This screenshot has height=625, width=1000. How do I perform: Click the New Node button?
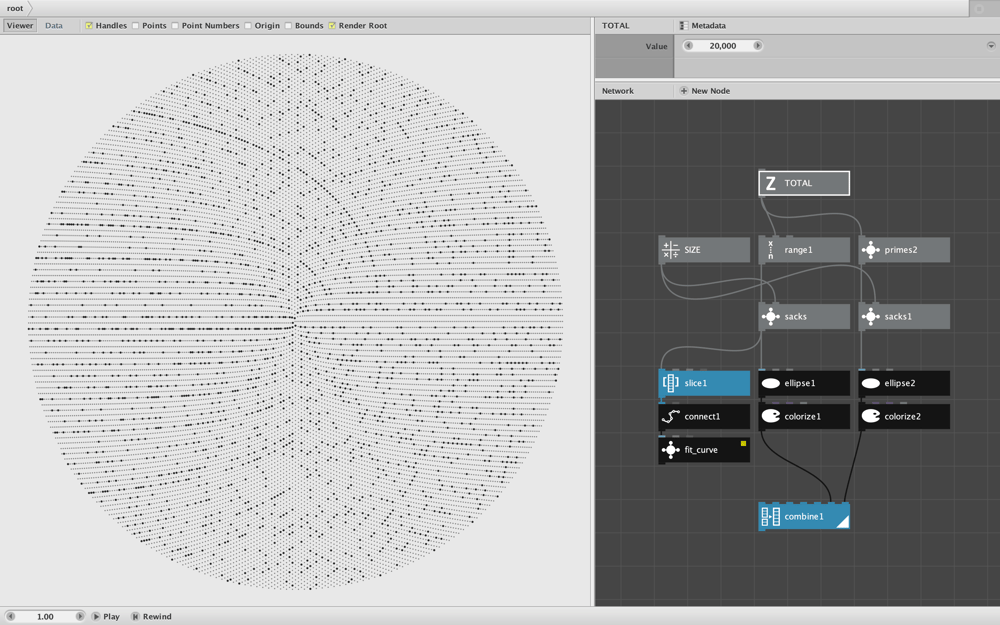[705, 91]
